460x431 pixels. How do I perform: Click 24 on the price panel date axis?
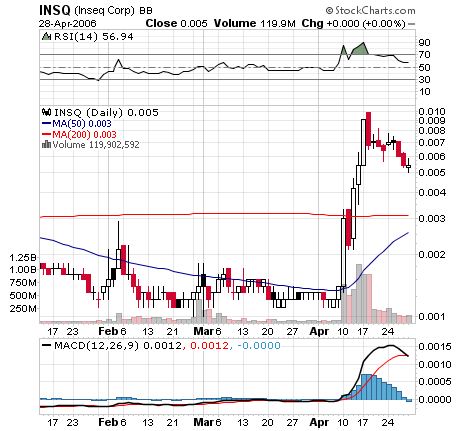pos(388,332)
